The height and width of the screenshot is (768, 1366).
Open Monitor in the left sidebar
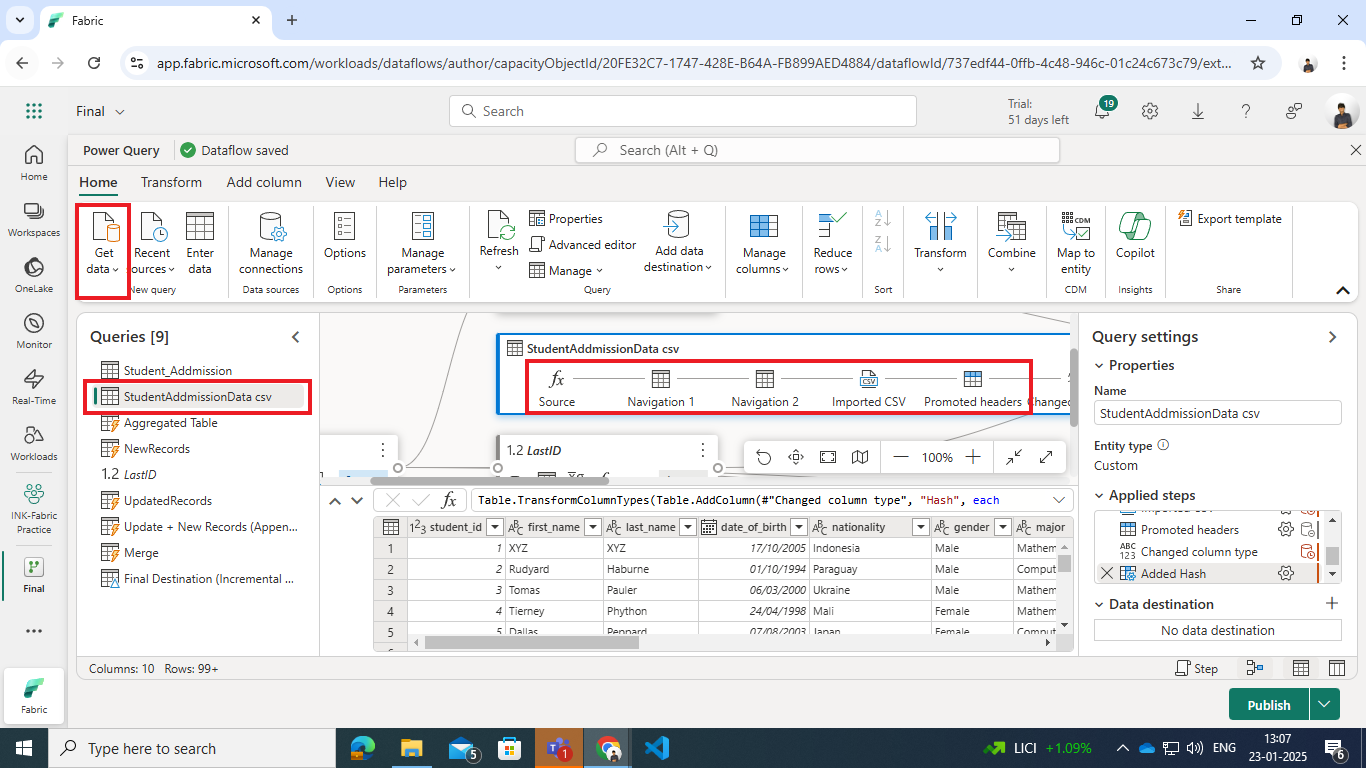click(34, 332)
